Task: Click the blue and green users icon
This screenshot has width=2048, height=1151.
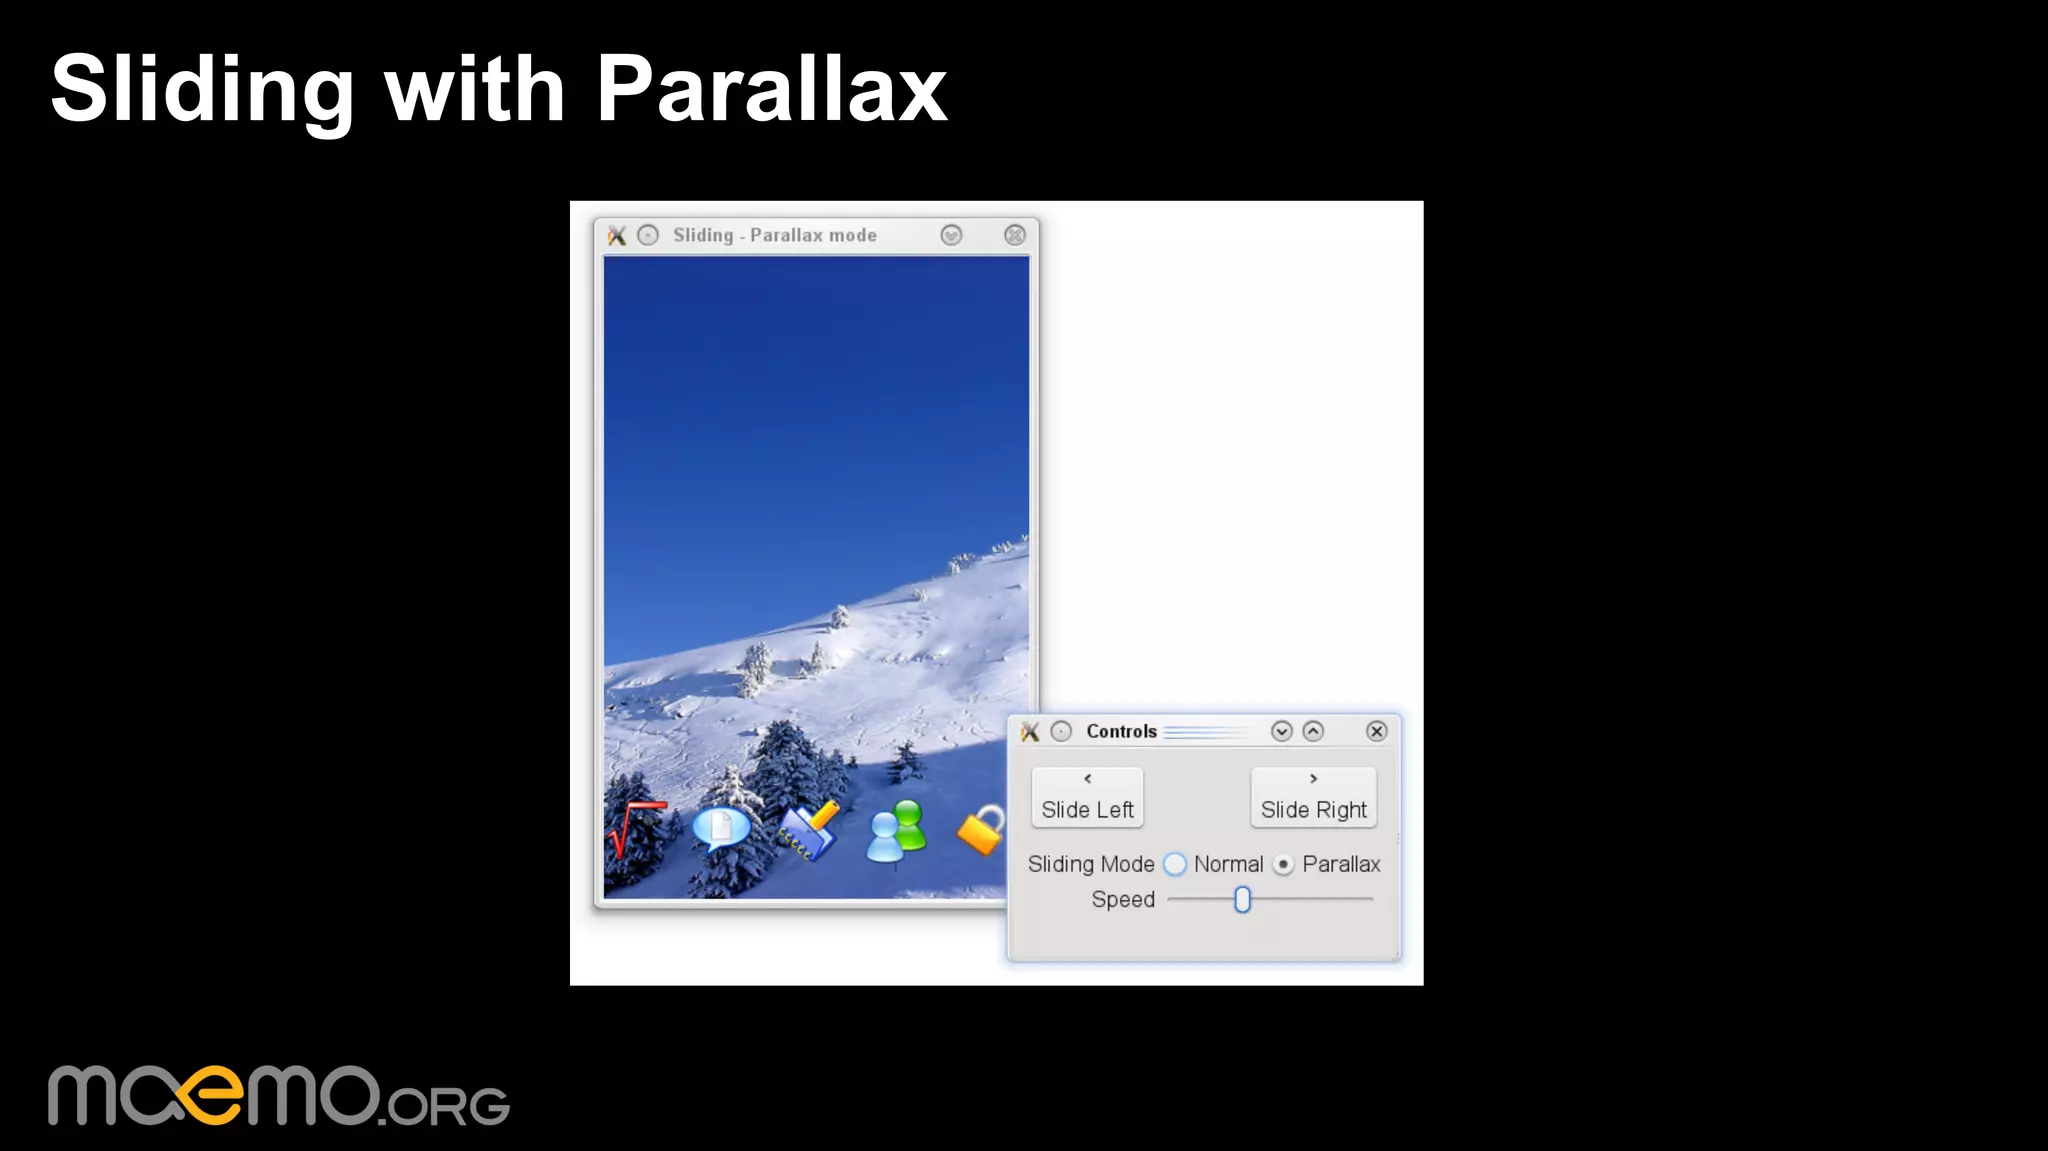Action: tap(897, 831)
